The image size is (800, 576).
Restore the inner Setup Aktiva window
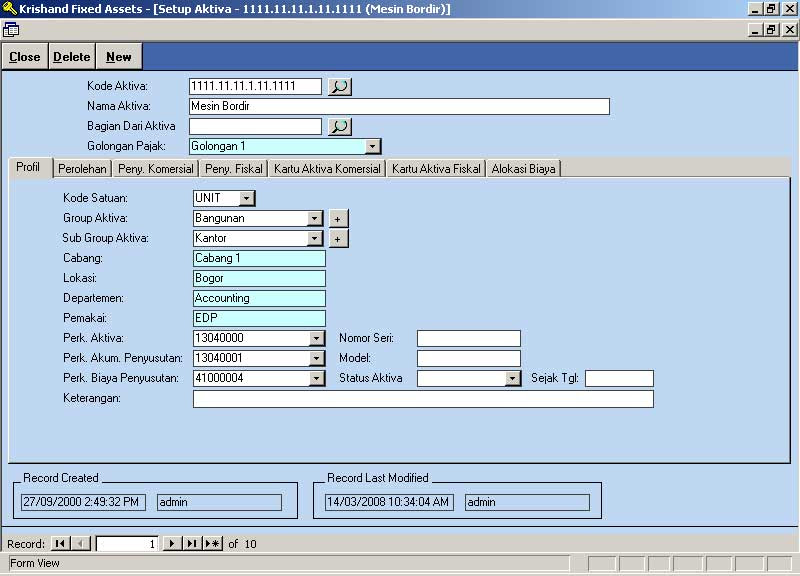771,30
